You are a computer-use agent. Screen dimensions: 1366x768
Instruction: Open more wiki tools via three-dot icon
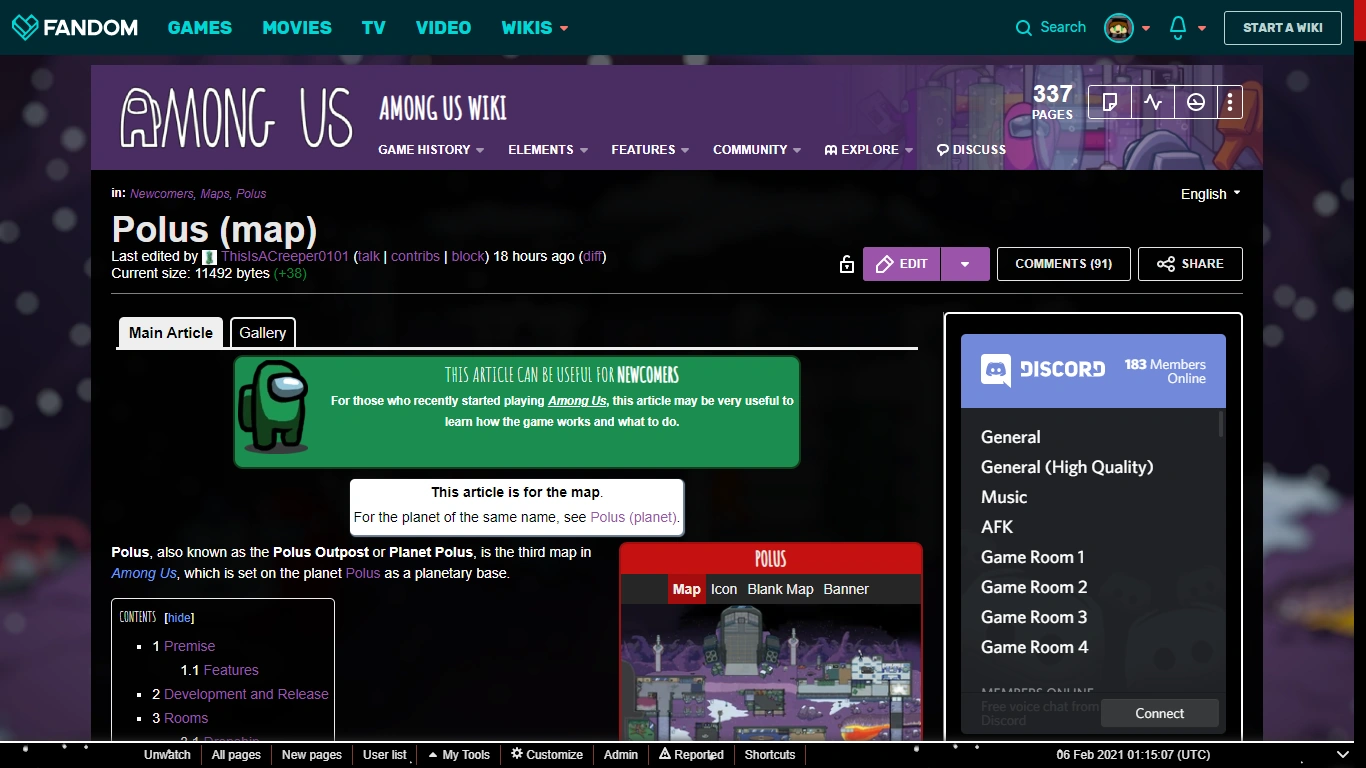click(x=1229, y=101)
